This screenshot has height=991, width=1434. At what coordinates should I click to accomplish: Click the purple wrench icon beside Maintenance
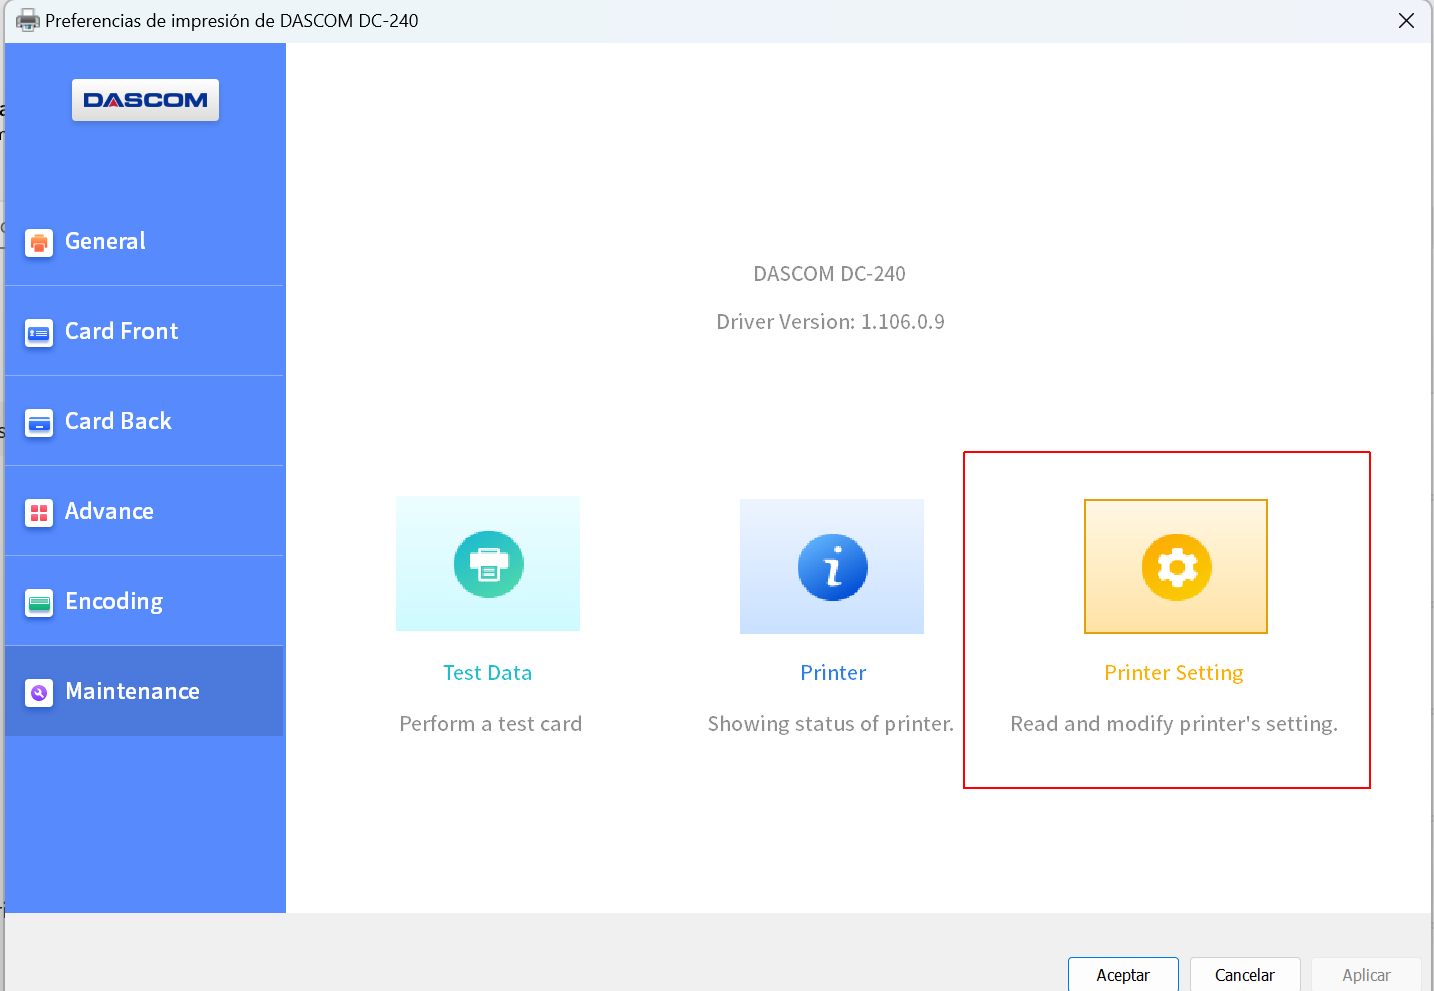(x=39, y=692)
